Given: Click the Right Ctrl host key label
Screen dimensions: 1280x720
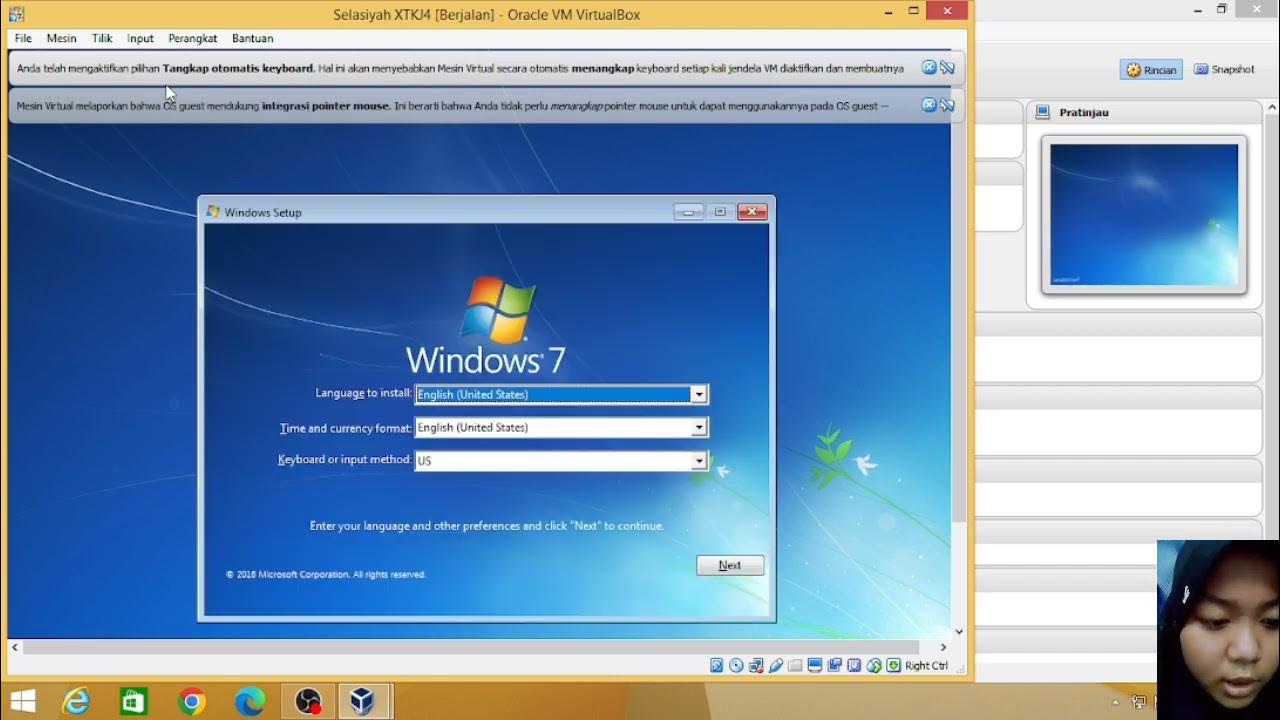Looking at the screenshot, I should click(926, 665).
